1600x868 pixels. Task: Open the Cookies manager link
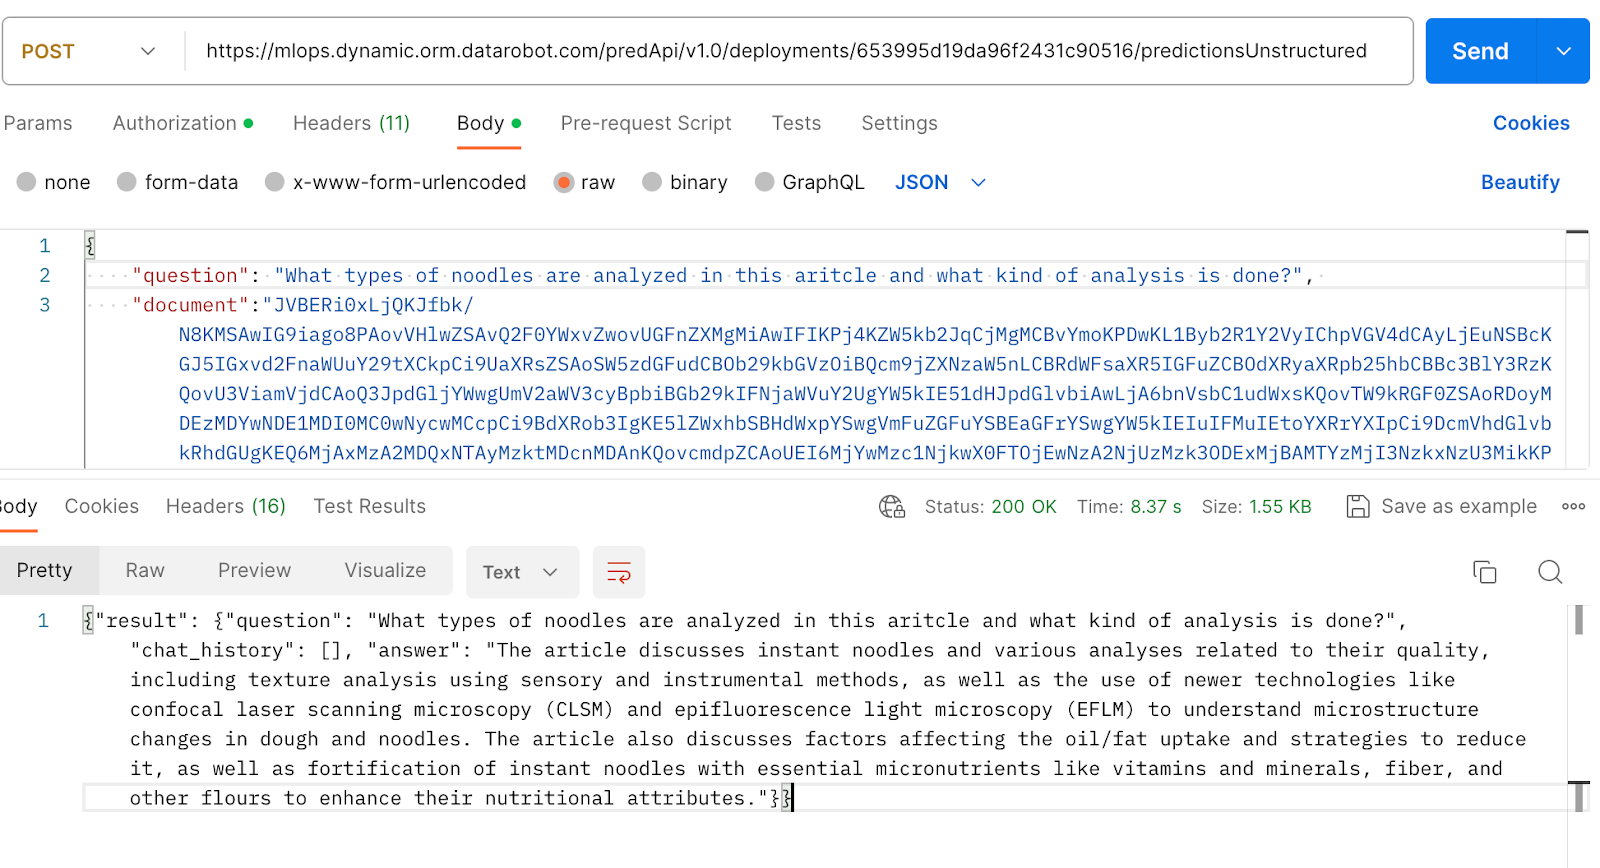tap(1530, 123)
